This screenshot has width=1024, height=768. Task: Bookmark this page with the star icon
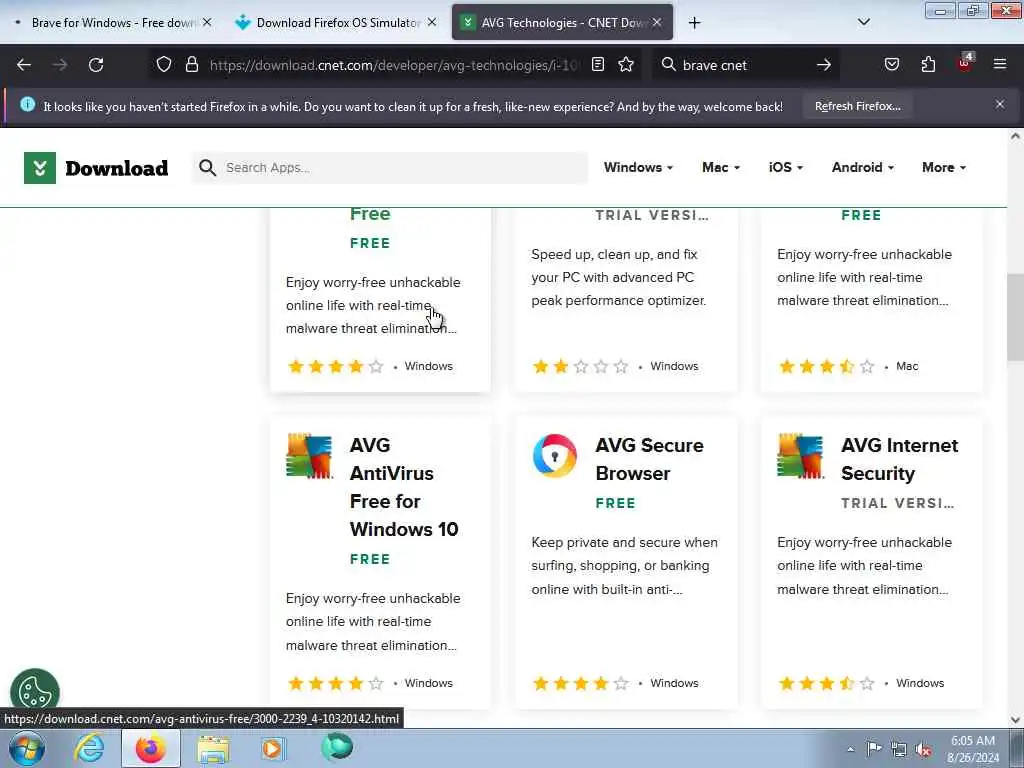pos(626,65)
